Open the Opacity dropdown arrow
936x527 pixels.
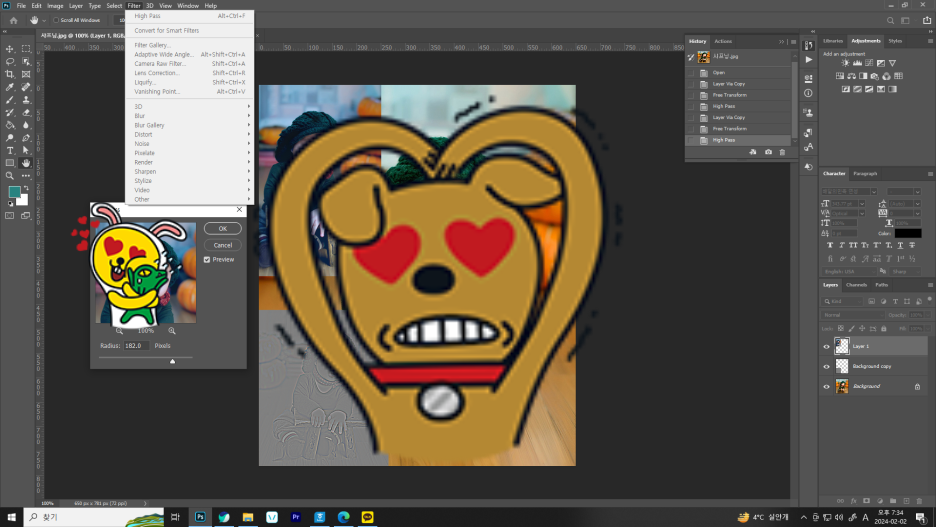pos(928,315)
